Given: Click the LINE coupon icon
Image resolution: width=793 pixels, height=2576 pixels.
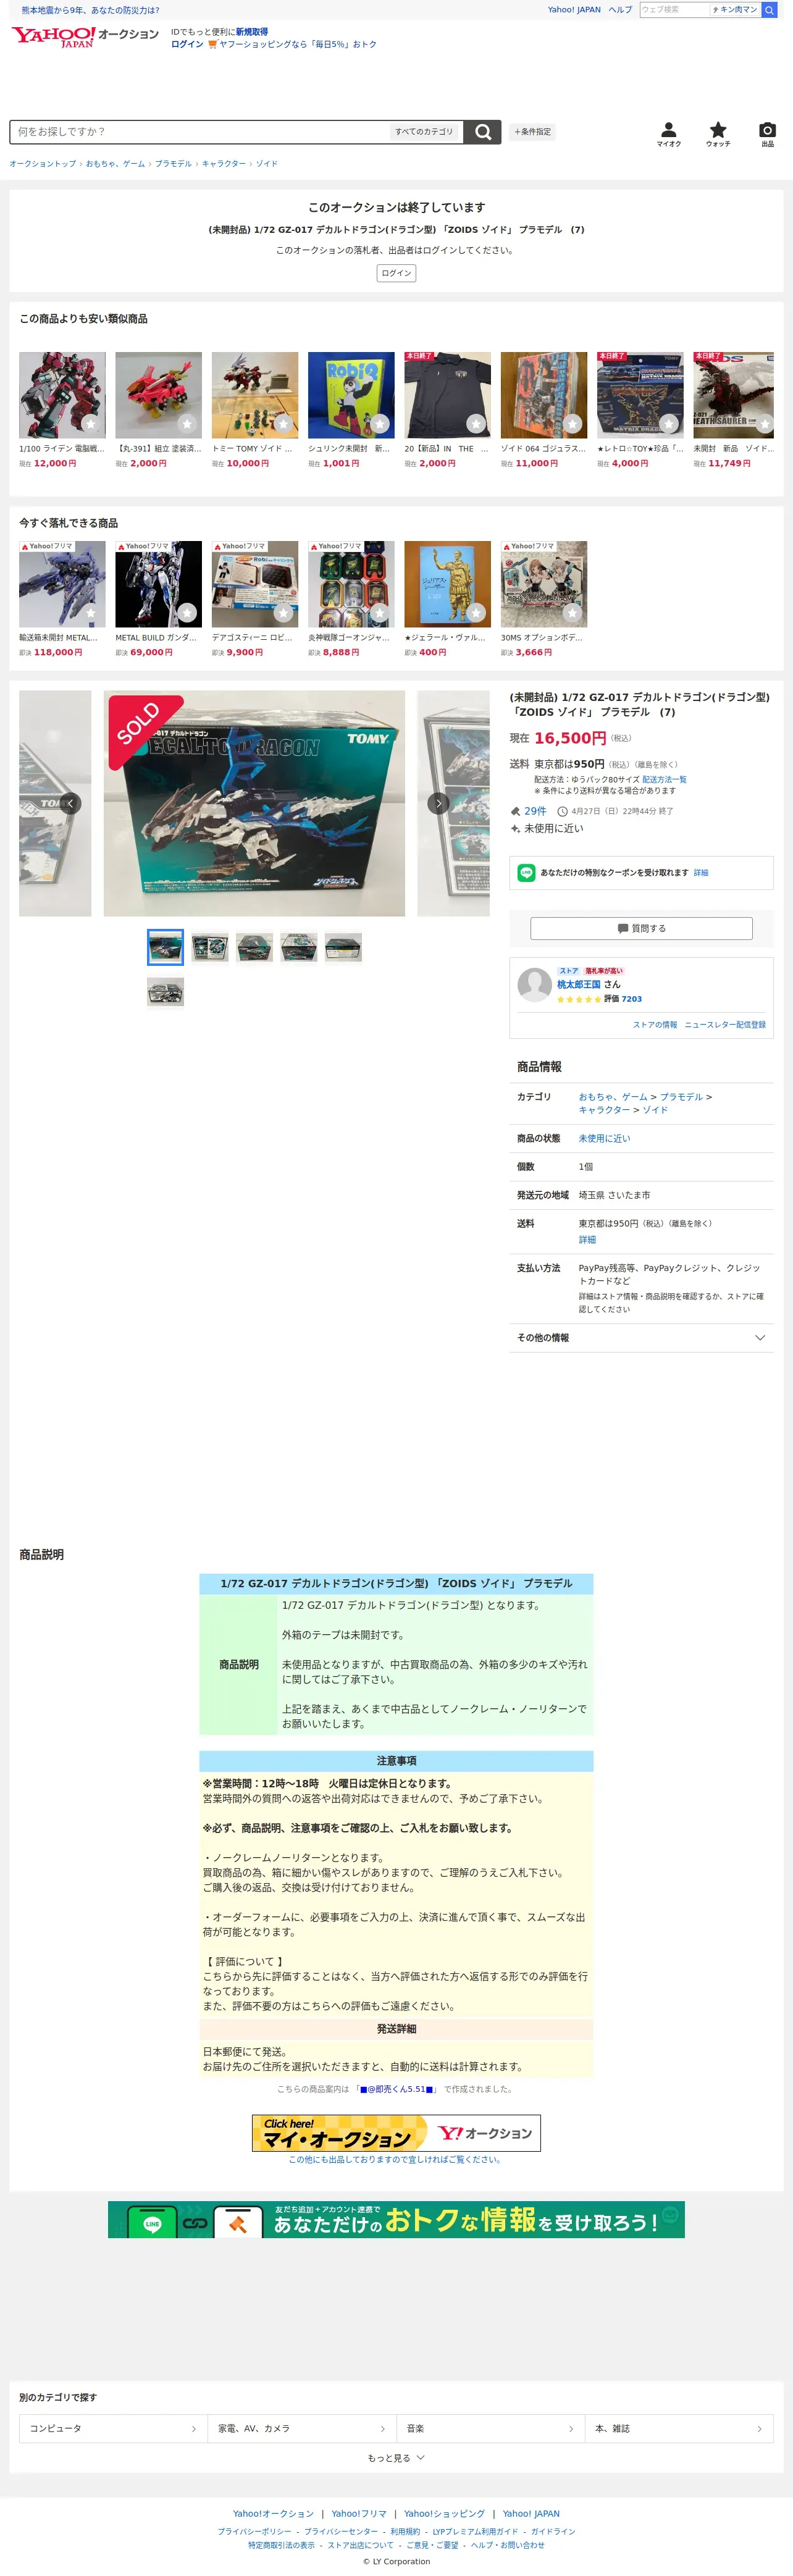Looking at the screenshot, I should pyautogui.click(x=526, y=873).
